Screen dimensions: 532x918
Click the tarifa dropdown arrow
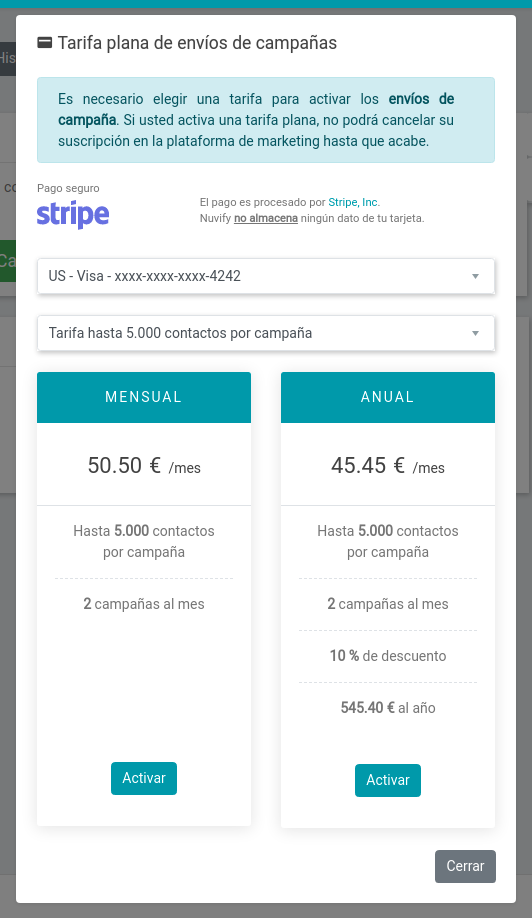coord(475,334)
